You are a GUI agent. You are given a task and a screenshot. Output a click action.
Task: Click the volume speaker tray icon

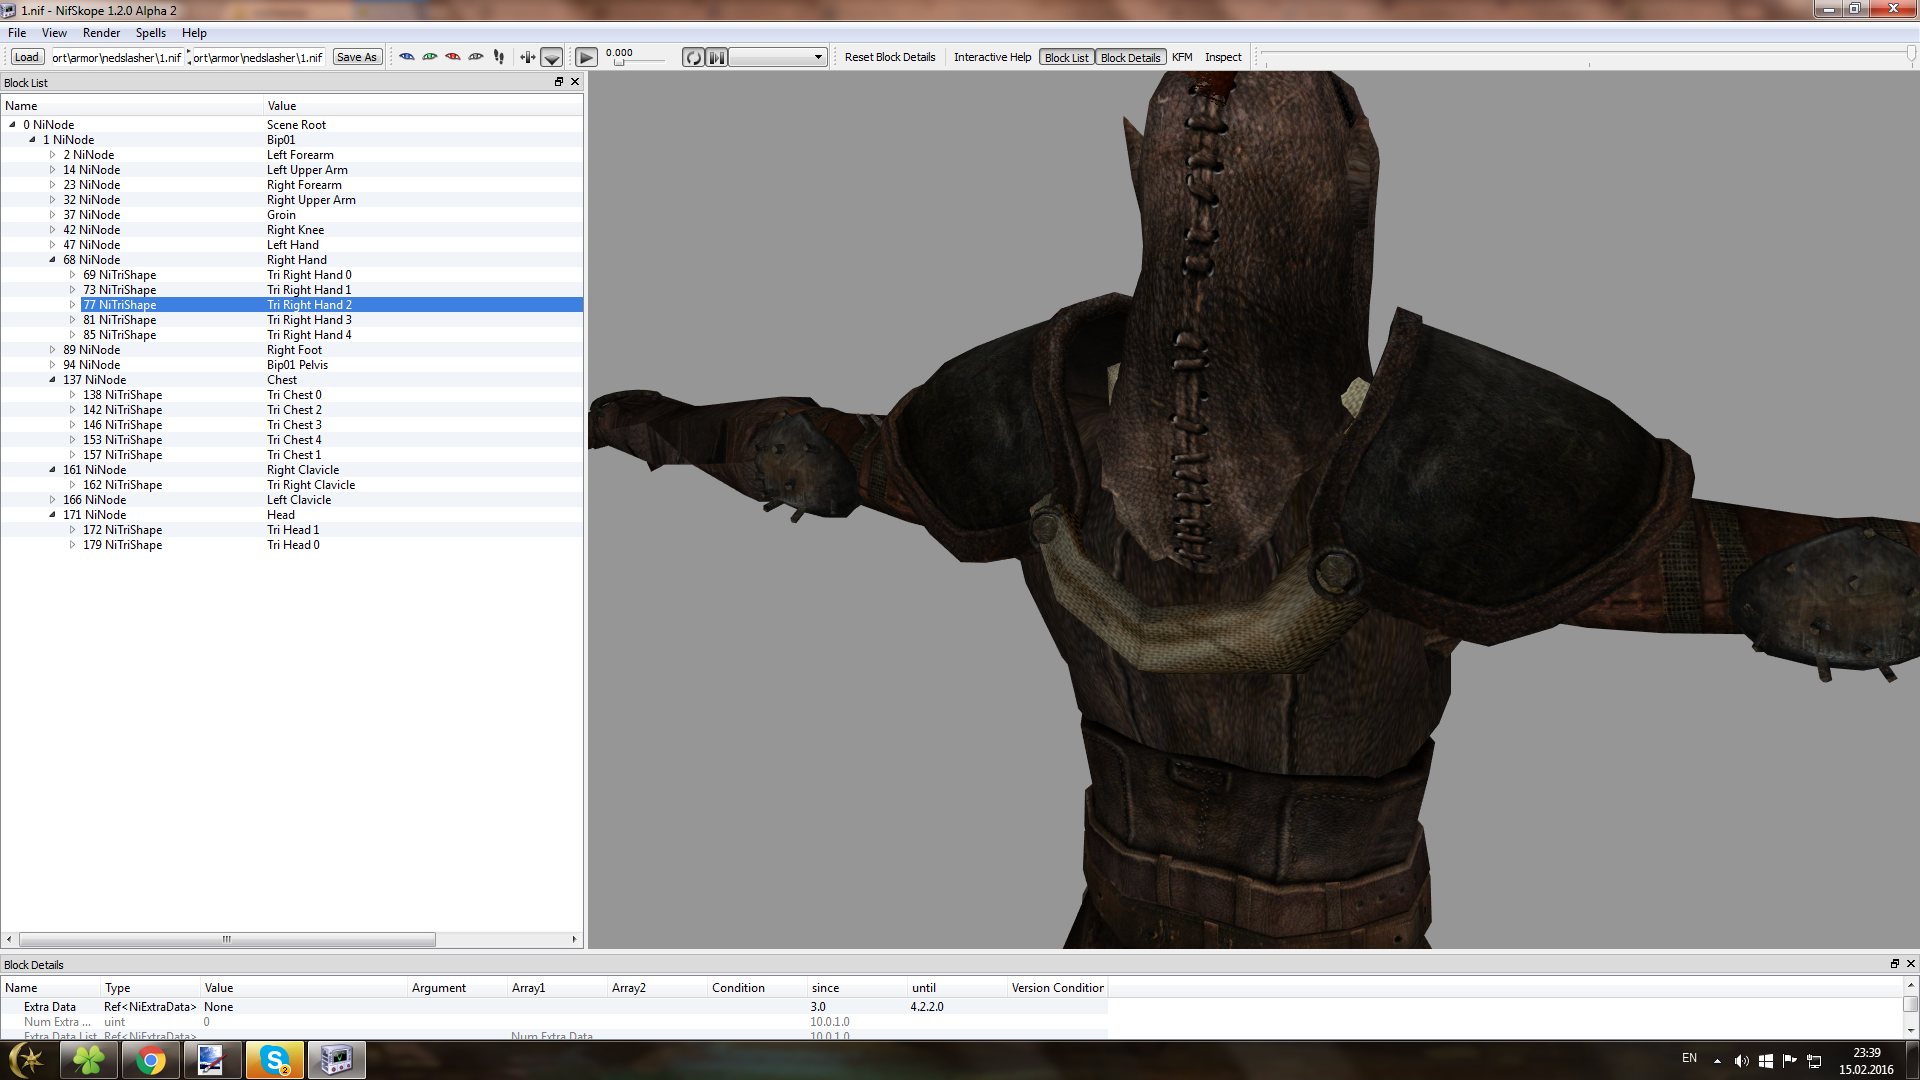point(1741,1061)
